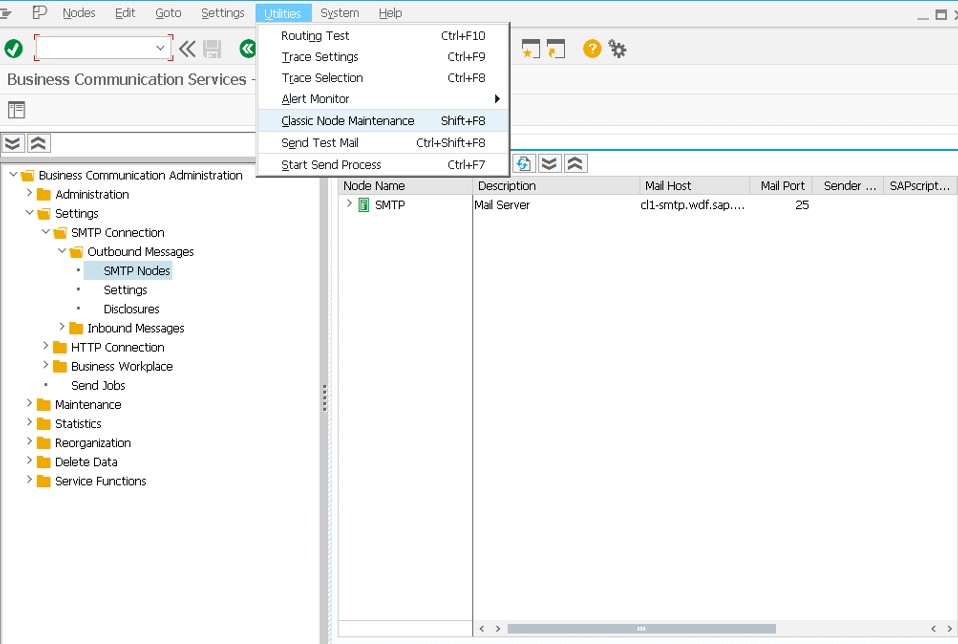Collapse the Settings folder
958x644 pixels.
click(29, 213)
